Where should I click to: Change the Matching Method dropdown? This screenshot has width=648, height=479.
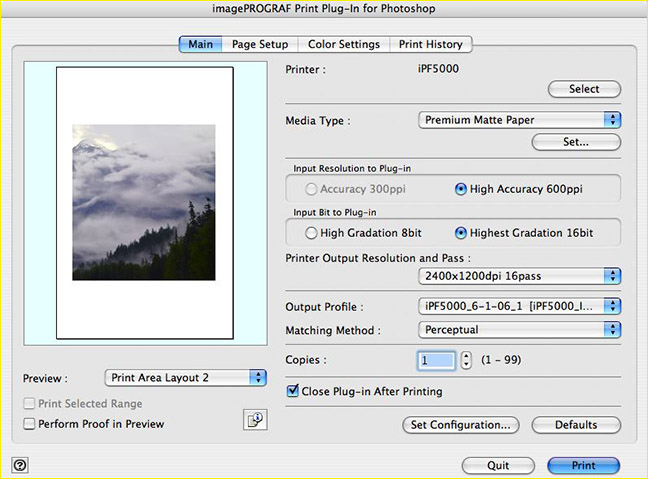tap(519, 329)
